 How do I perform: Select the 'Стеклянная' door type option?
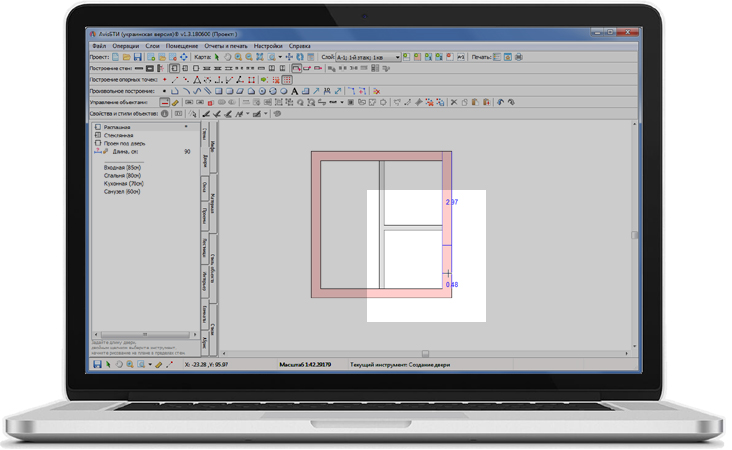[118, 135]
